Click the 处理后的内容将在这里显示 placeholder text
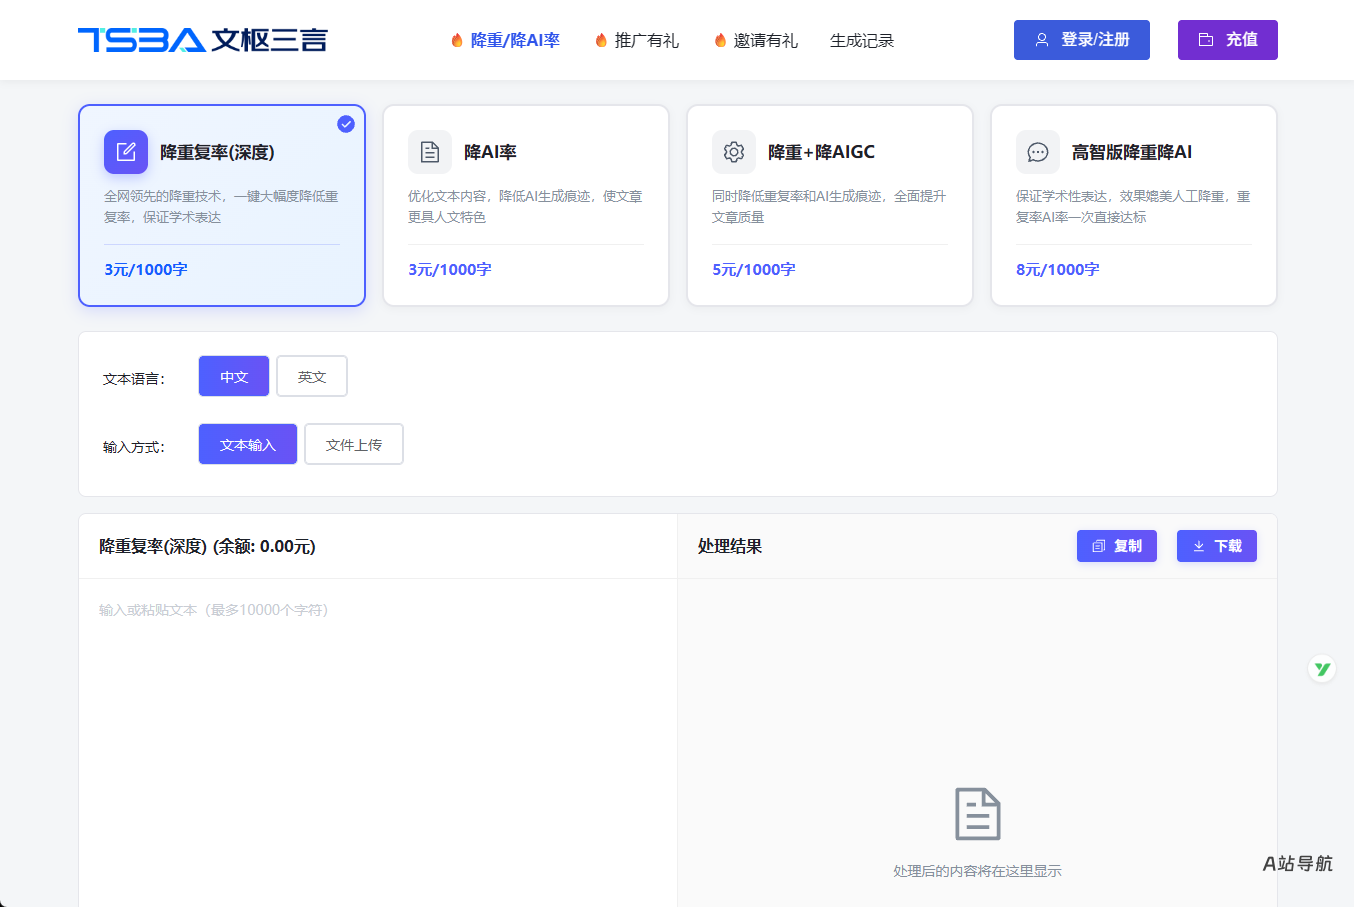Screen dimensions: 1354x907 [977, 871]
